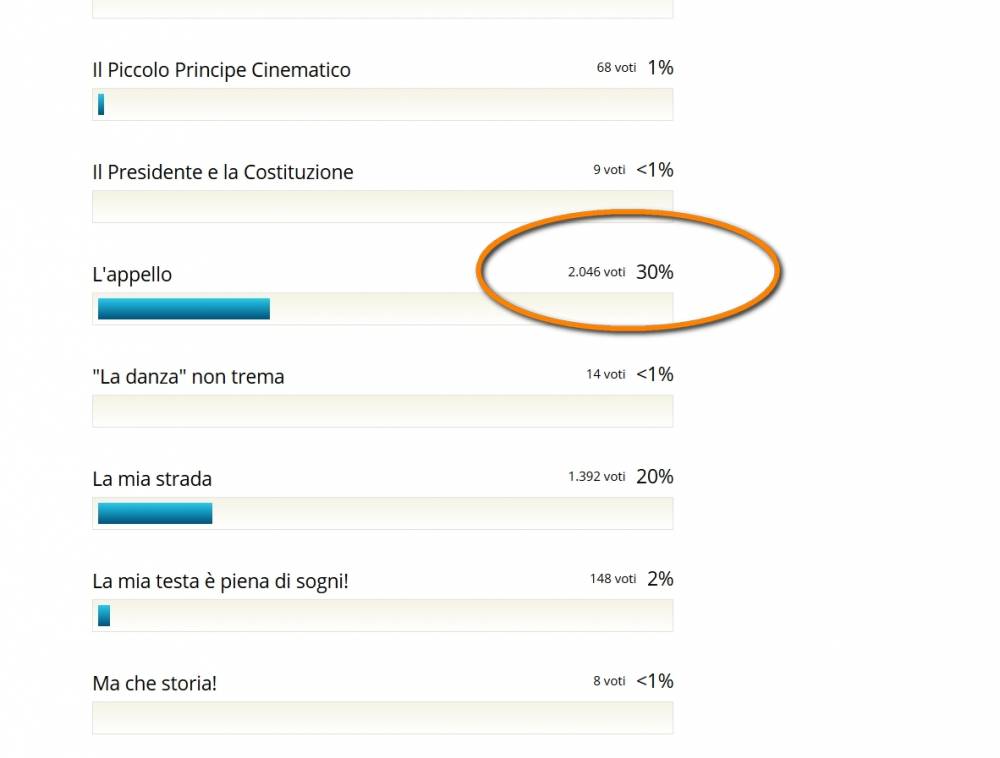The width and height of the screenshot is (1000, 758).
Task: Click the 1.392 voti count
Action: point(596,477)
